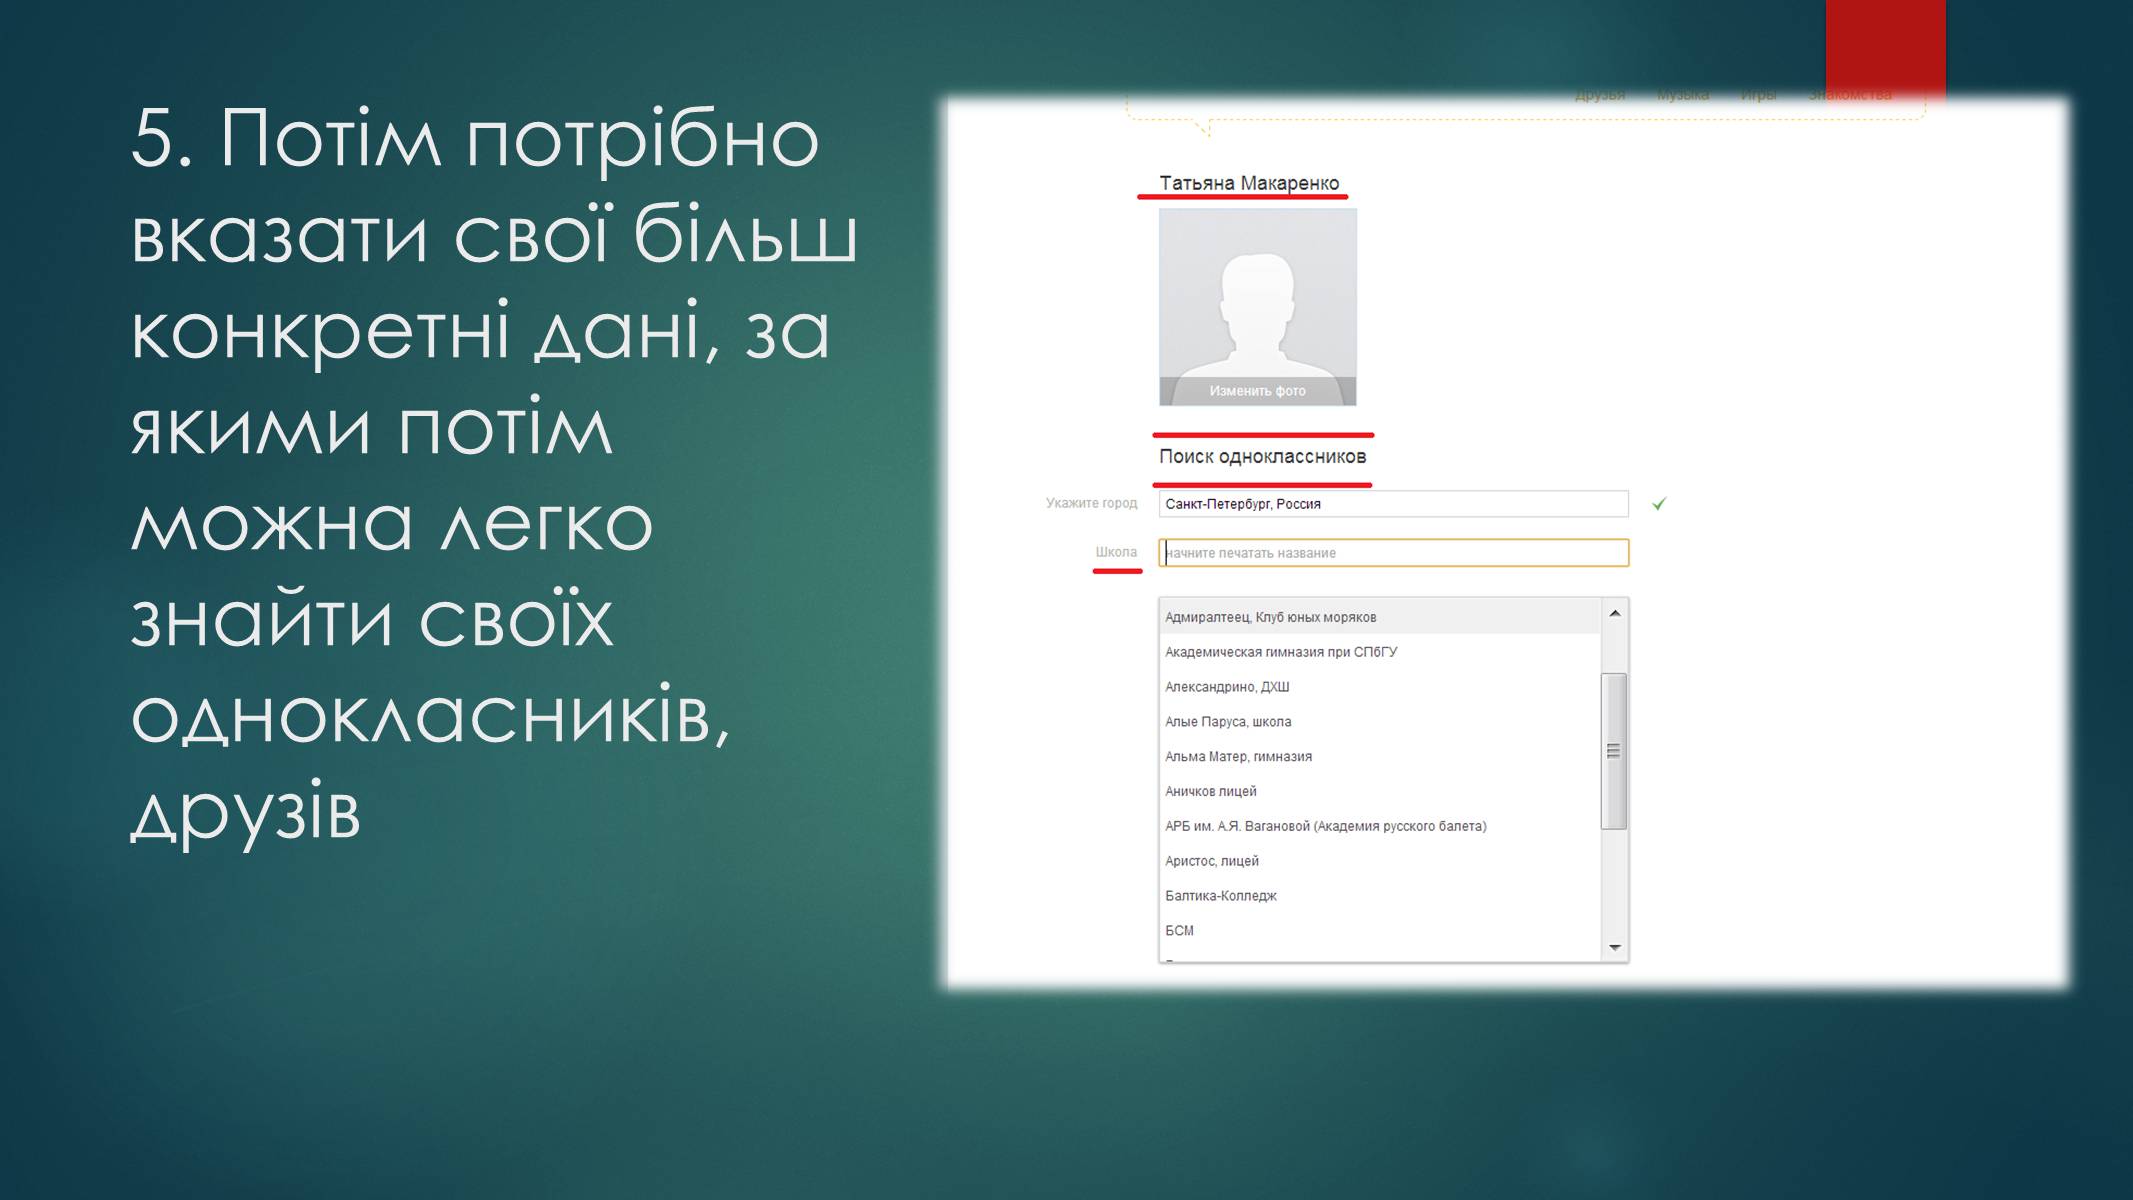Open the blurred 'Игры' menu item
Screen dimensions: 2133x1200
click(1758, 95)
